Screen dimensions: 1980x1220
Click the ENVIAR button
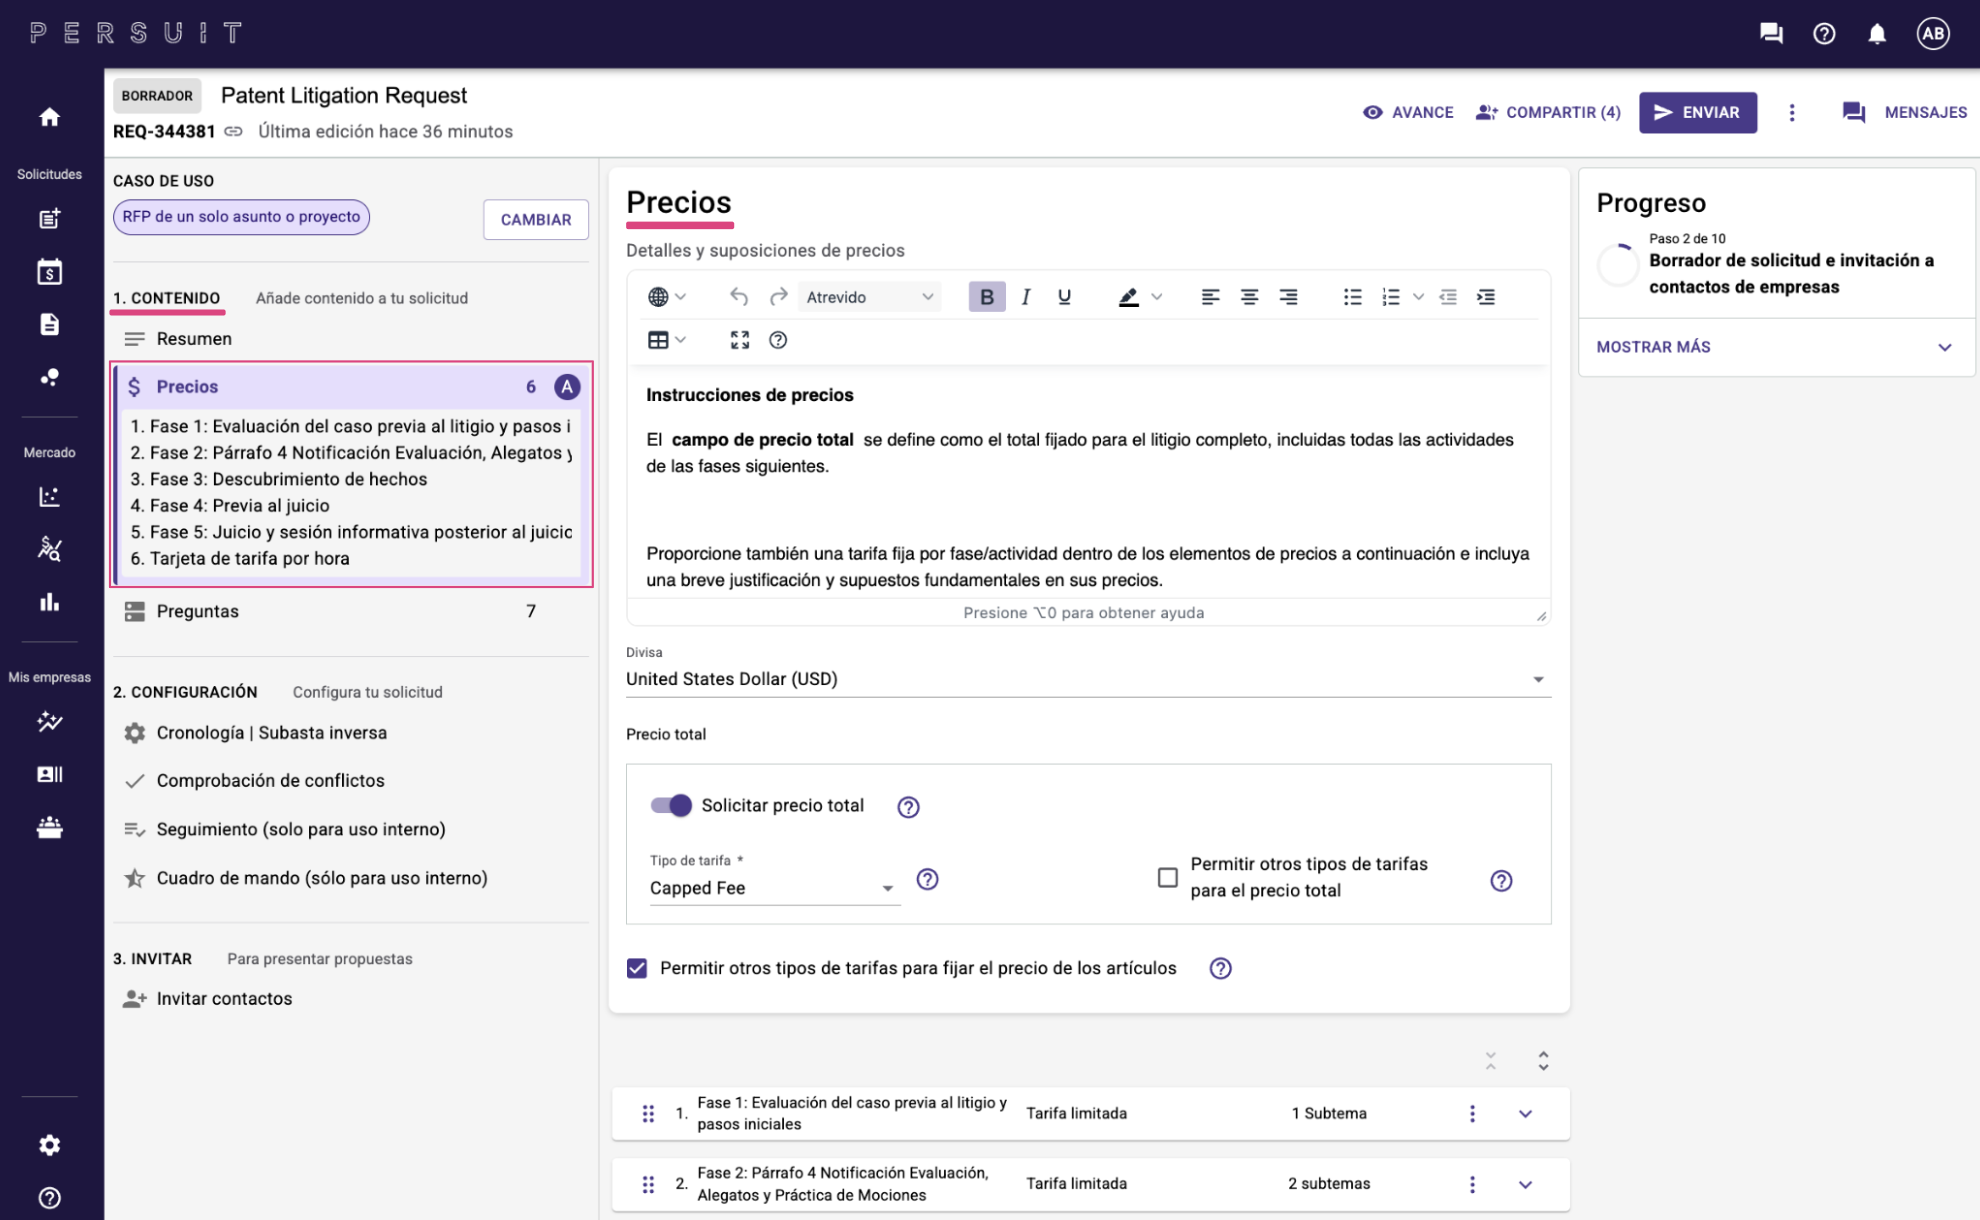[1697, 112]
